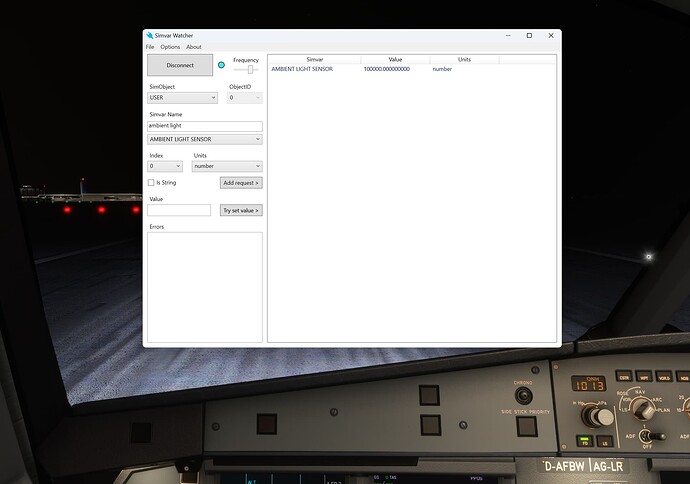
Task: Click inside the Errors text box
Action: point(205,287)
